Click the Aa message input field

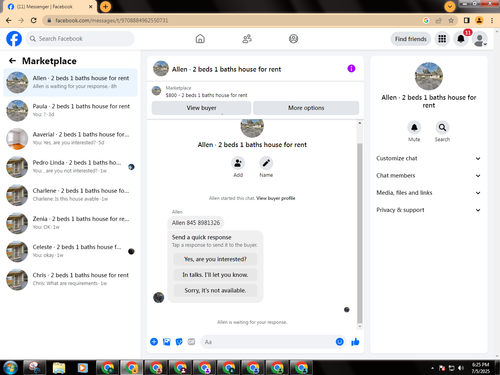click(267, 342)
